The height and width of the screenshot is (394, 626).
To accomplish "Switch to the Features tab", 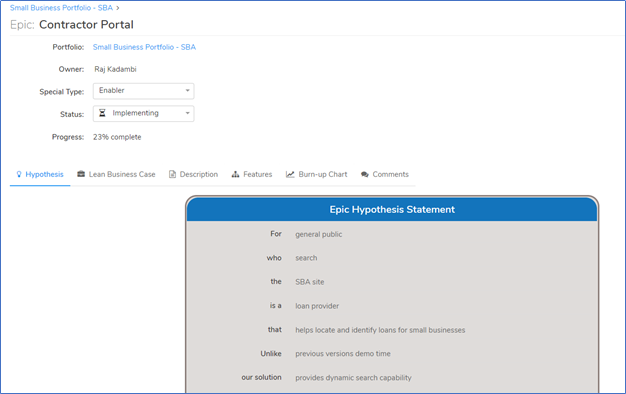I will (x=252, y=174).
